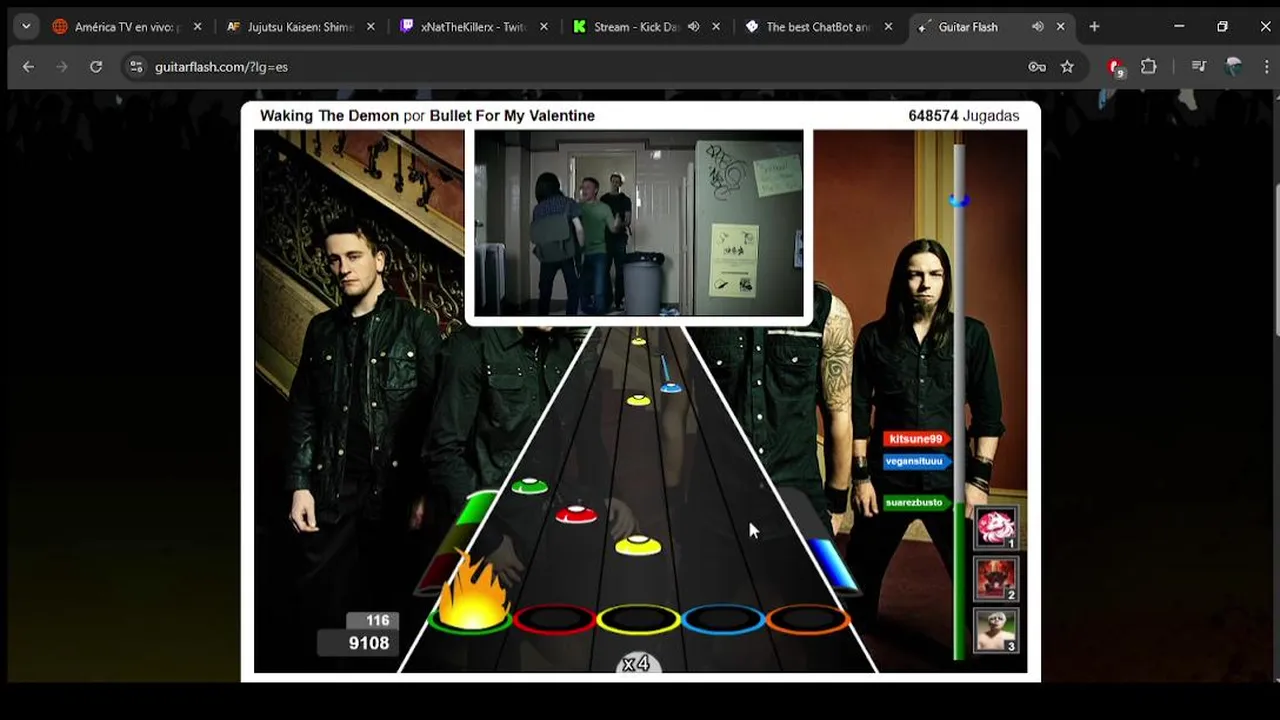Screen dimensions: 1280x720
Task: Click the Bullet For My Valentine artist name
Action: (x=512, y=116)
